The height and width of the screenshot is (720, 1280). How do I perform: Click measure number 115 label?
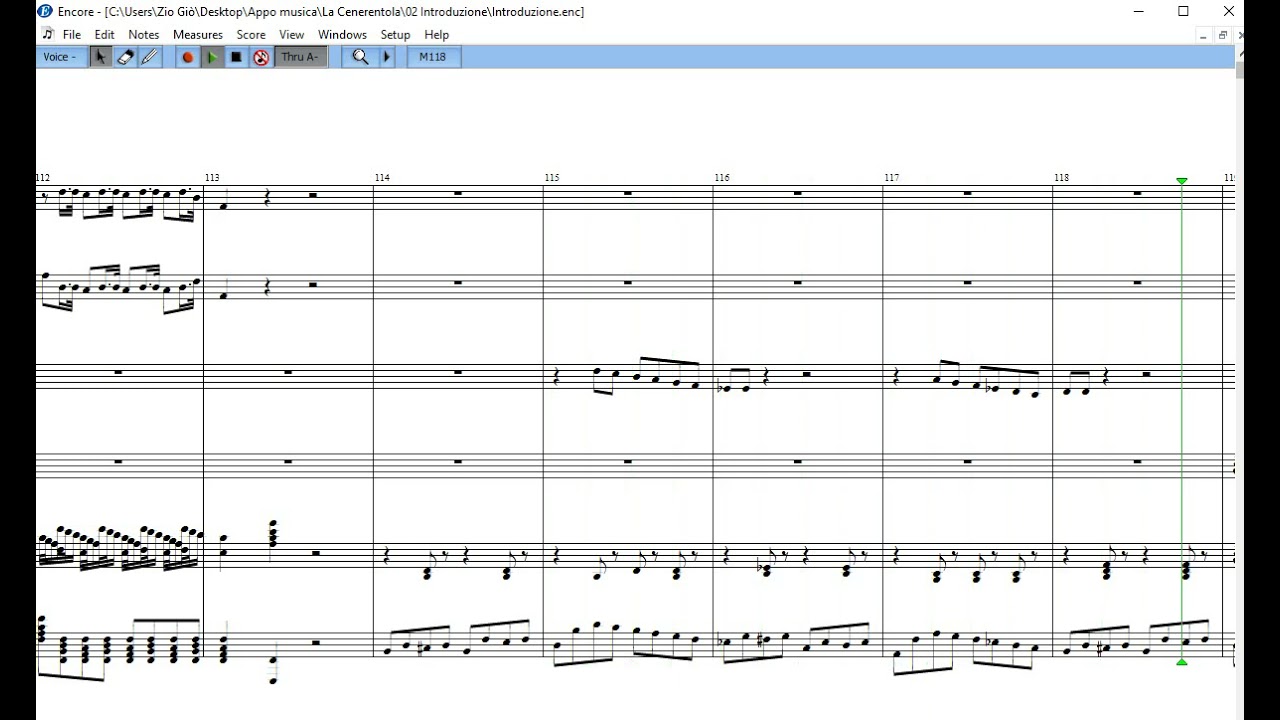[552, 178]
